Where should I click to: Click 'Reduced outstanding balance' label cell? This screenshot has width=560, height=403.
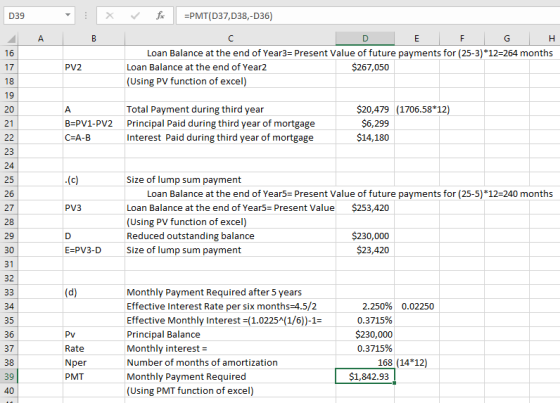pos(230,236)
